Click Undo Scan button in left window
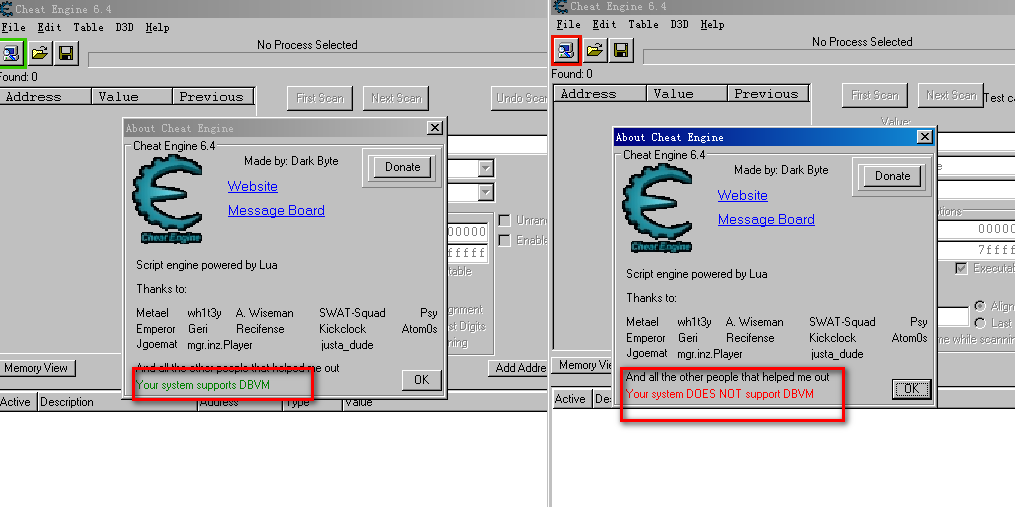Image resolution: width=1015 pixels, height=507 pixels. click(x=519, y=98)
